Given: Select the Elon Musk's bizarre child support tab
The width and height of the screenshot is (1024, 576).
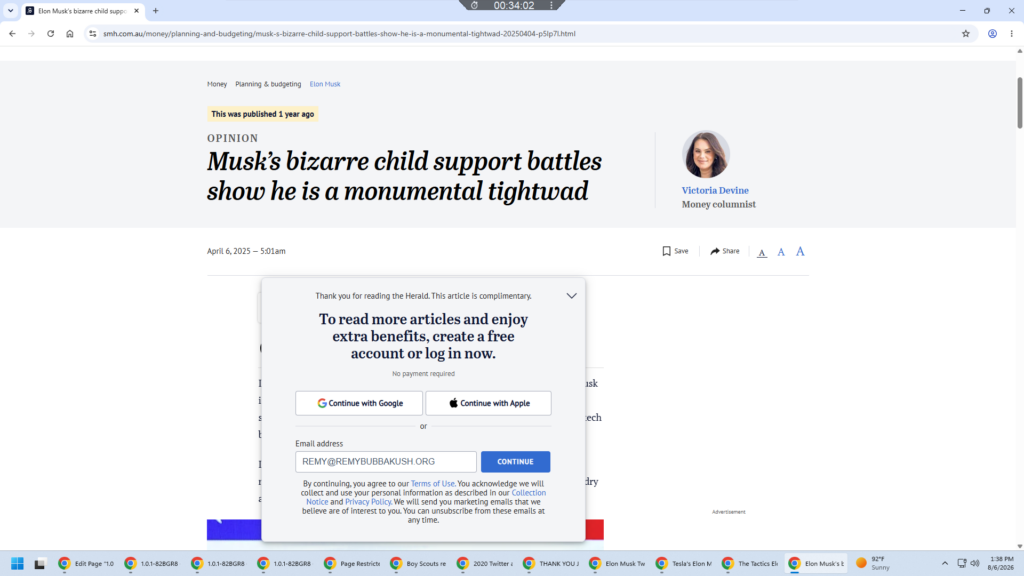Looking at the screenshot, I should click(82, 10).
